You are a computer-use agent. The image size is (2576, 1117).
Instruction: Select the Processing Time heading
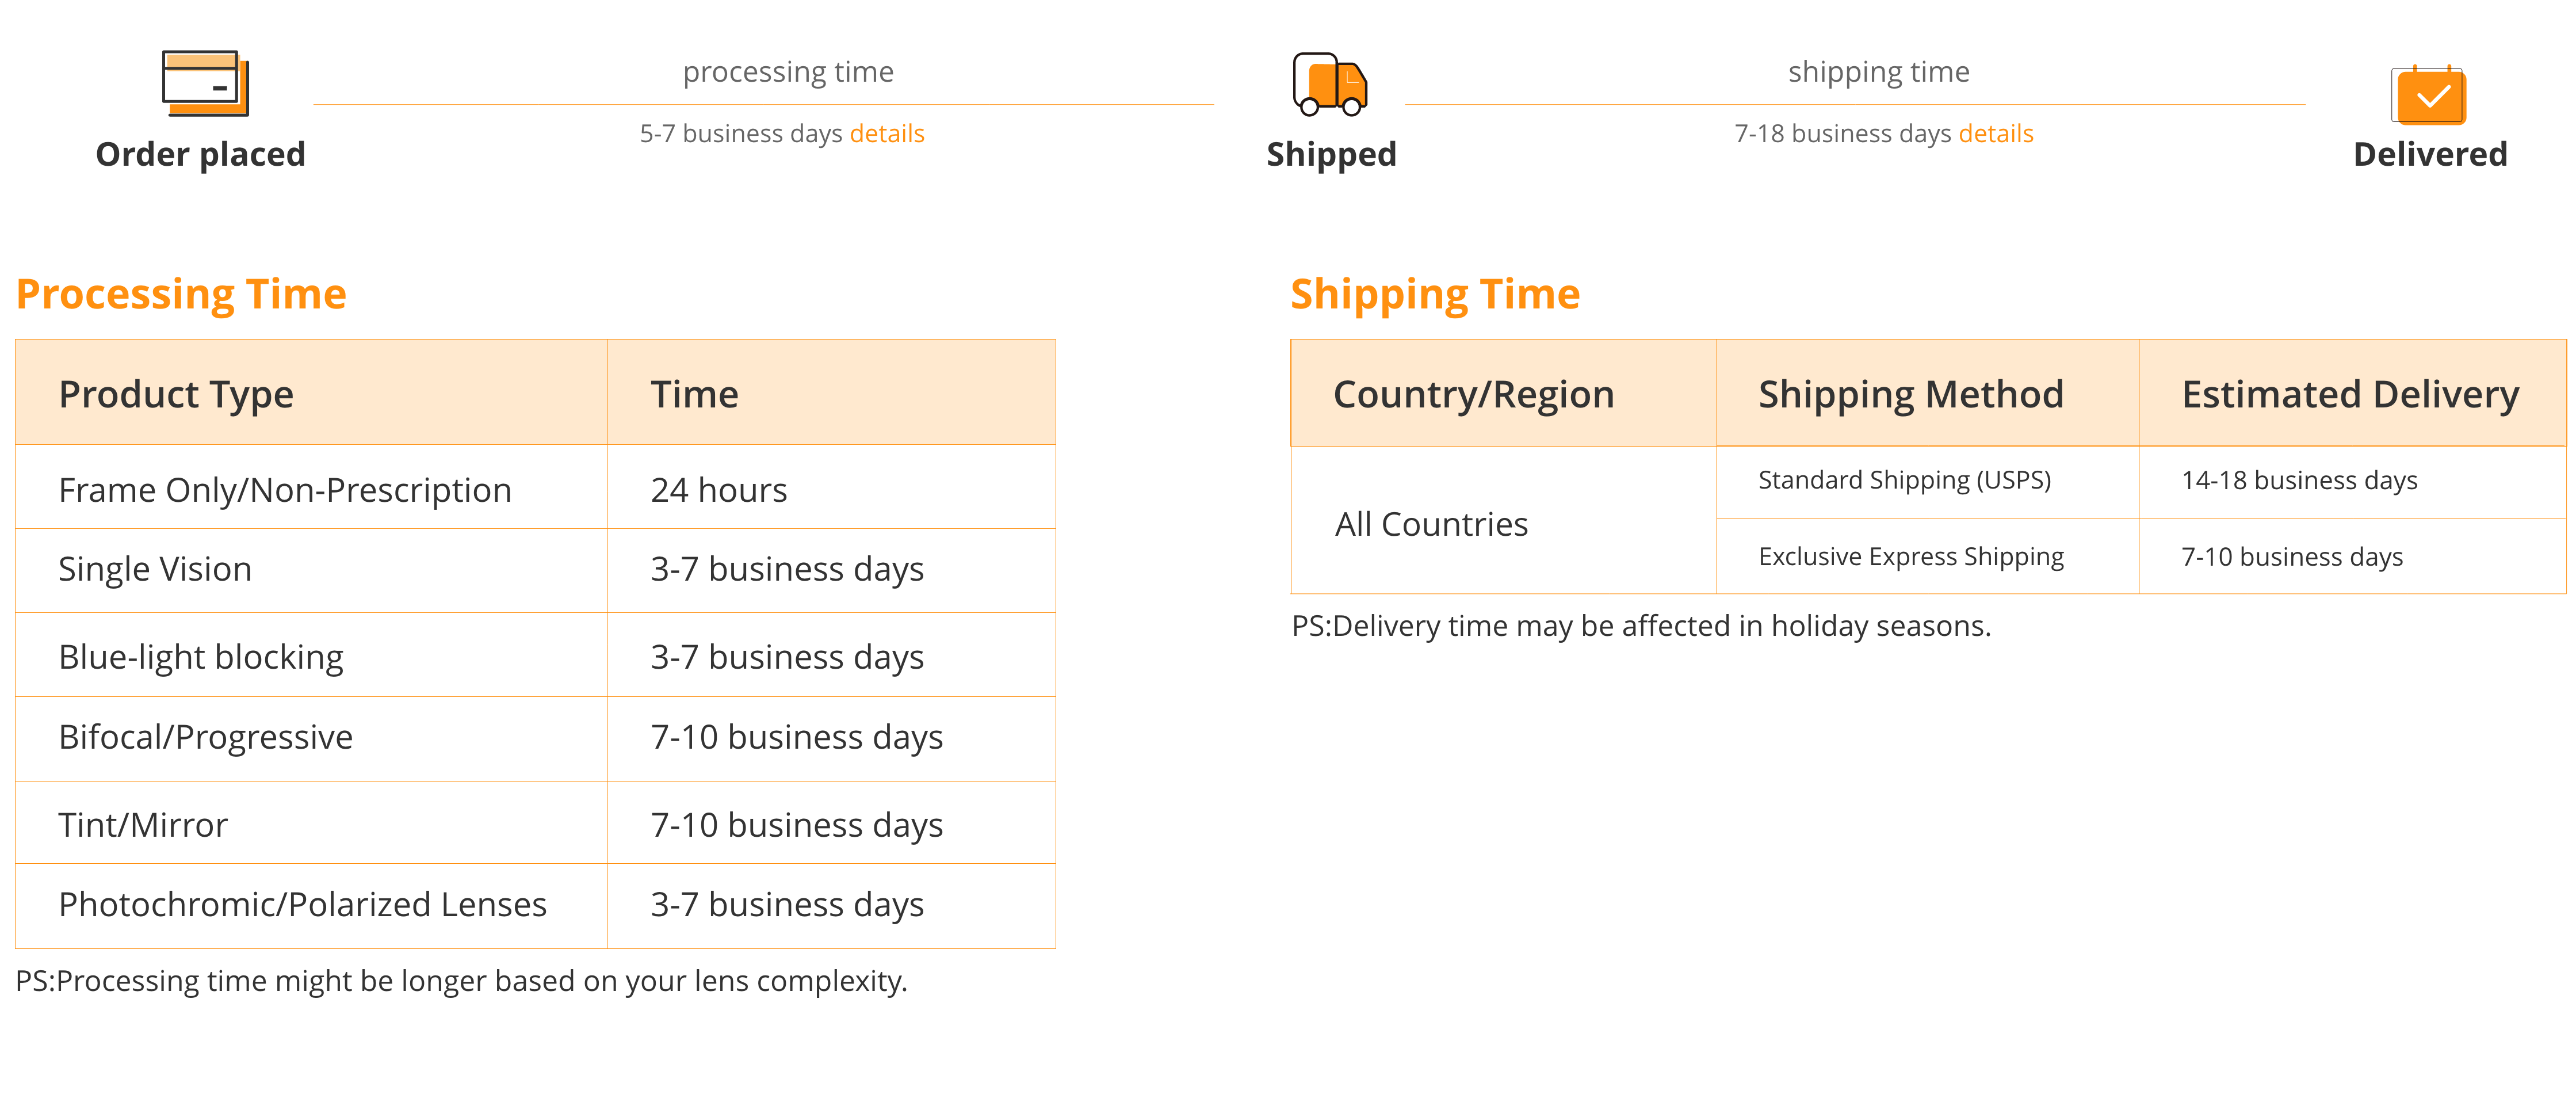tap(181, 294)
